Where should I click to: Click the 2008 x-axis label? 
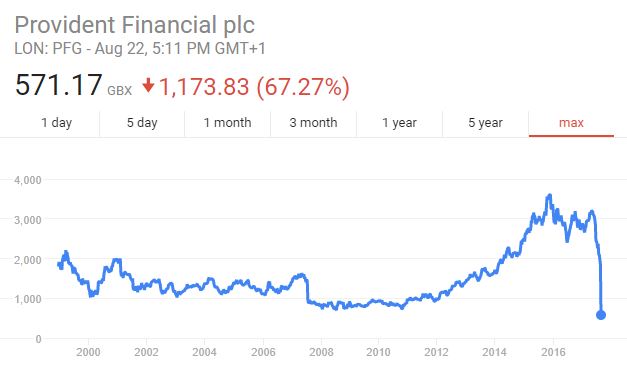321,352
